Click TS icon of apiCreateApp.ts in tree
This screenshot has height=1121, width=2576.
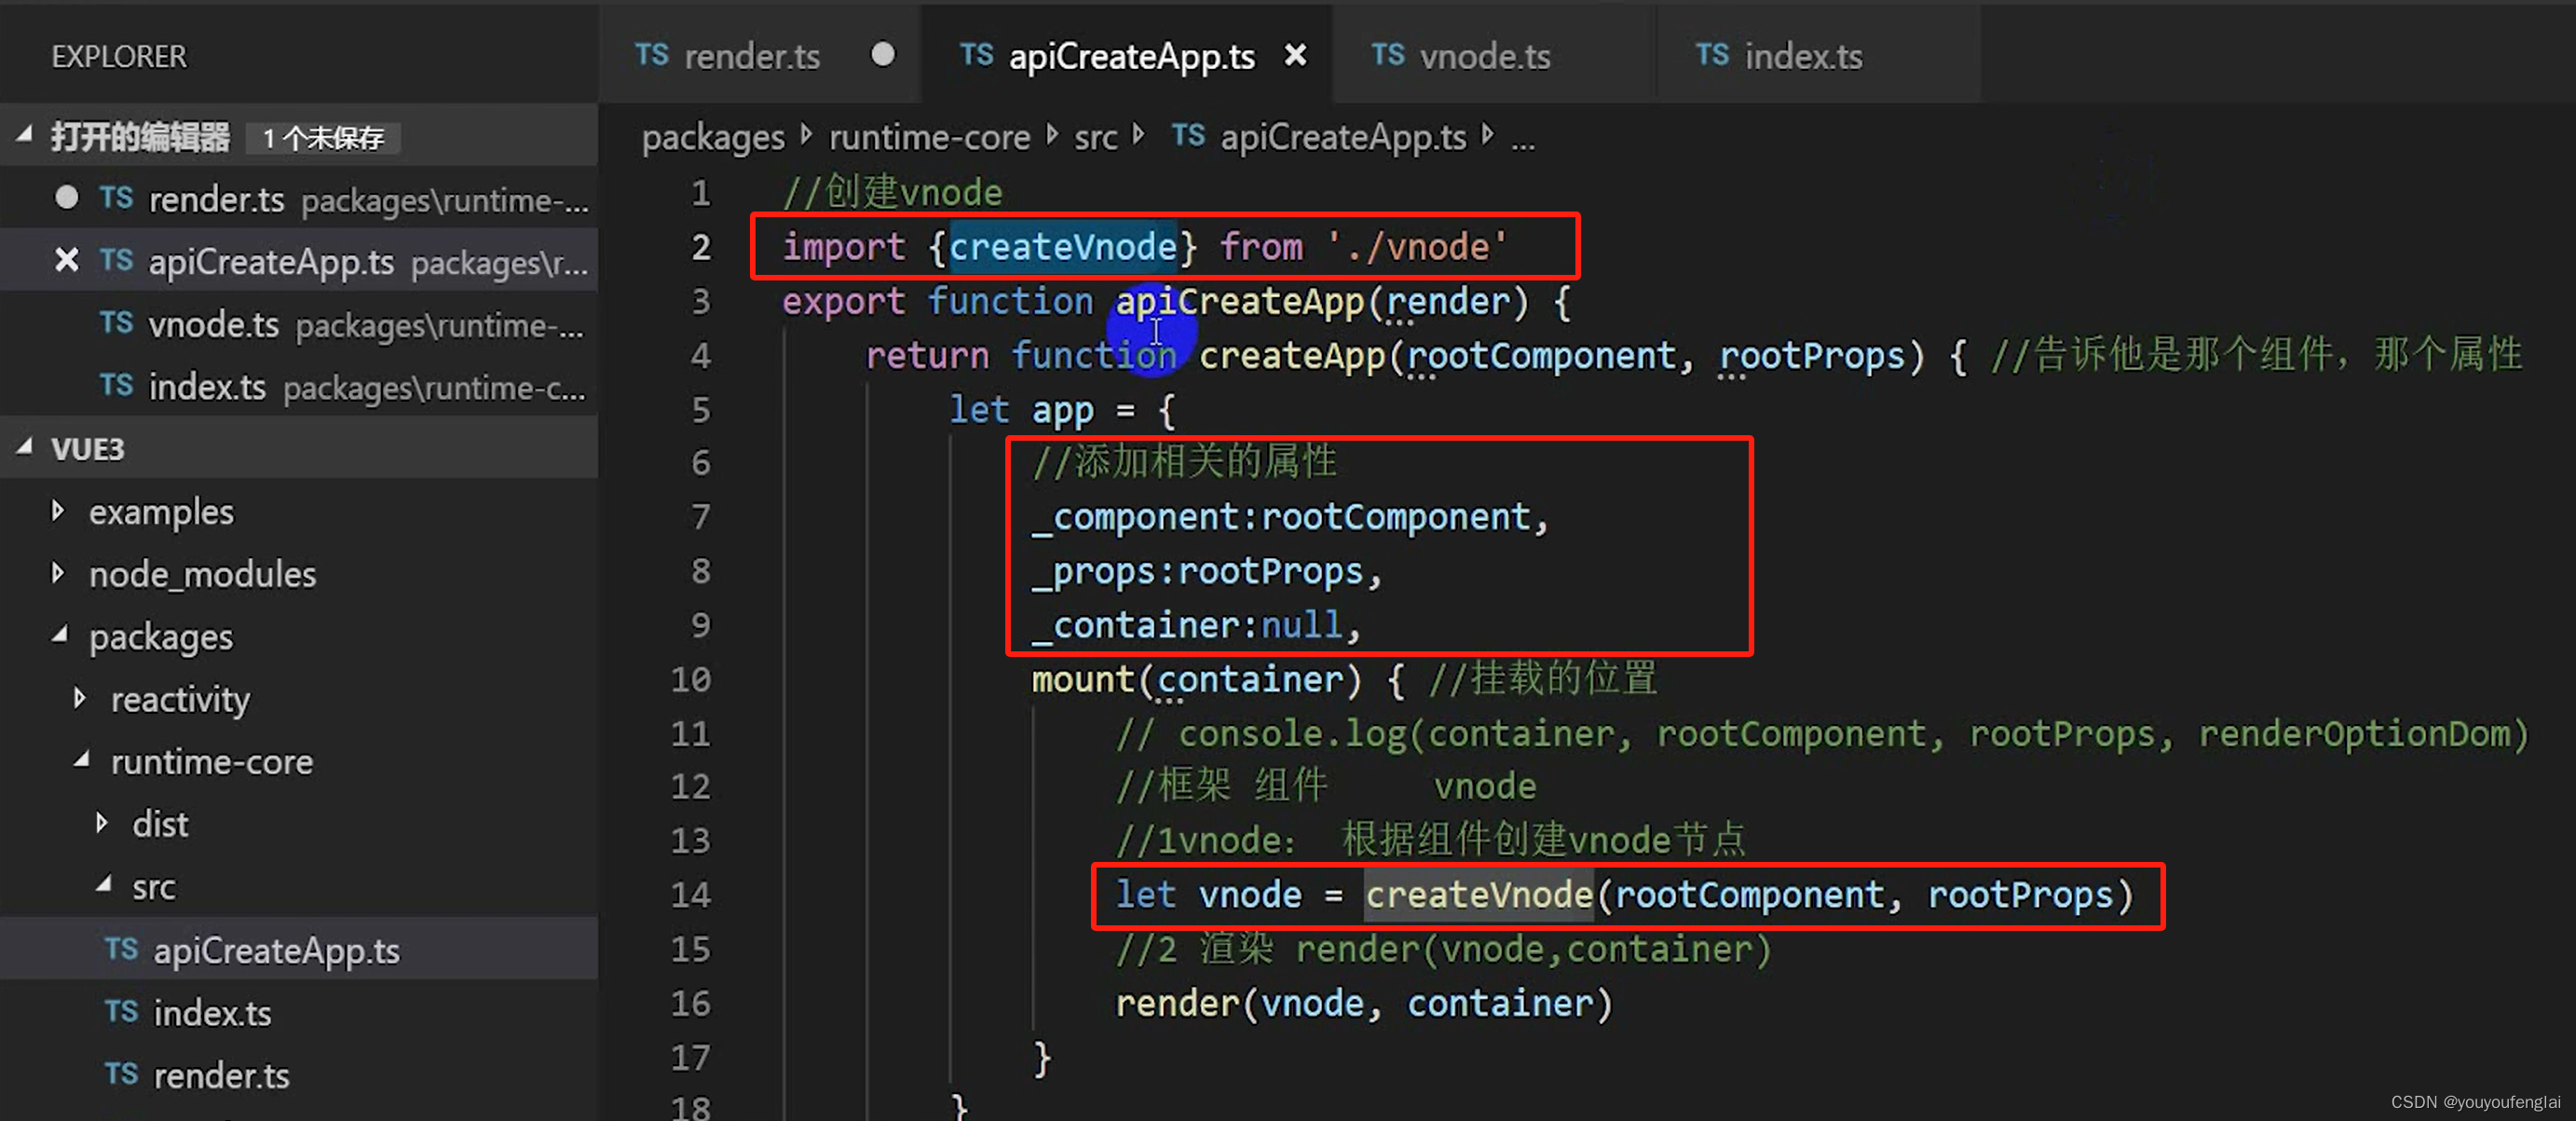pos(121,948)
